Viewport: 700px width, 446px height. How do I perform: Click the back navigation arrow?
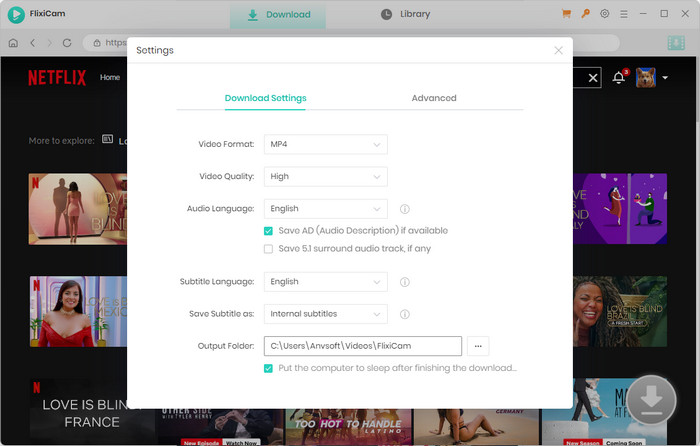pos(33,43)
